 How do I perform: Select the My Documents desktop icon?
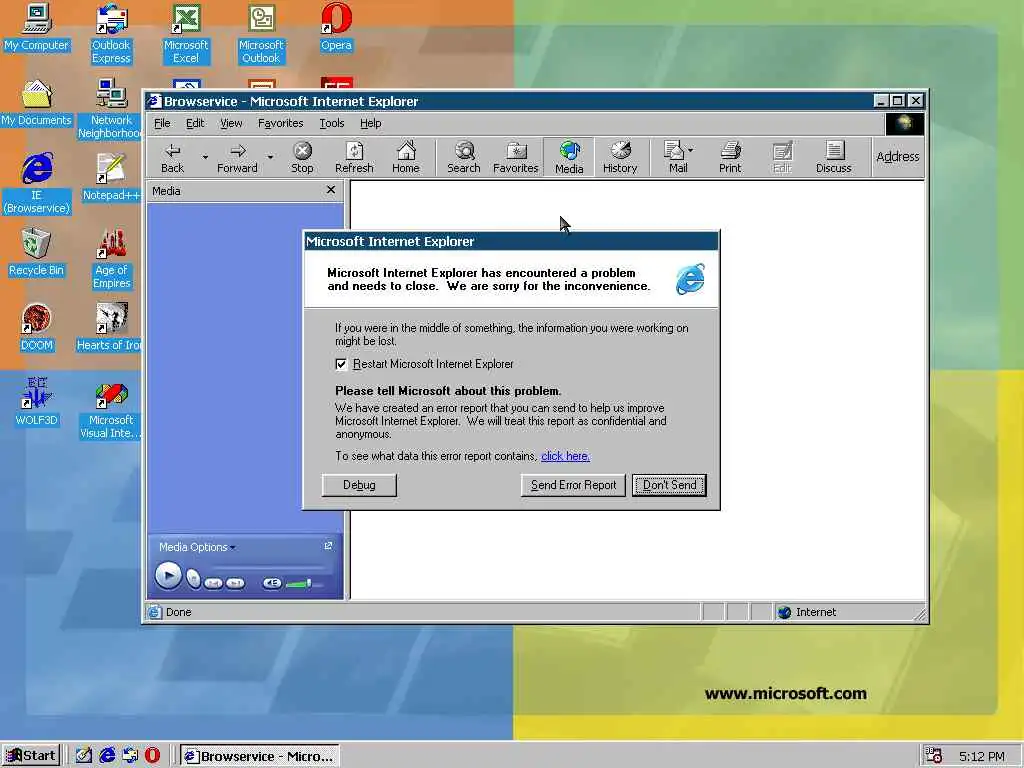tap(37, 103)
